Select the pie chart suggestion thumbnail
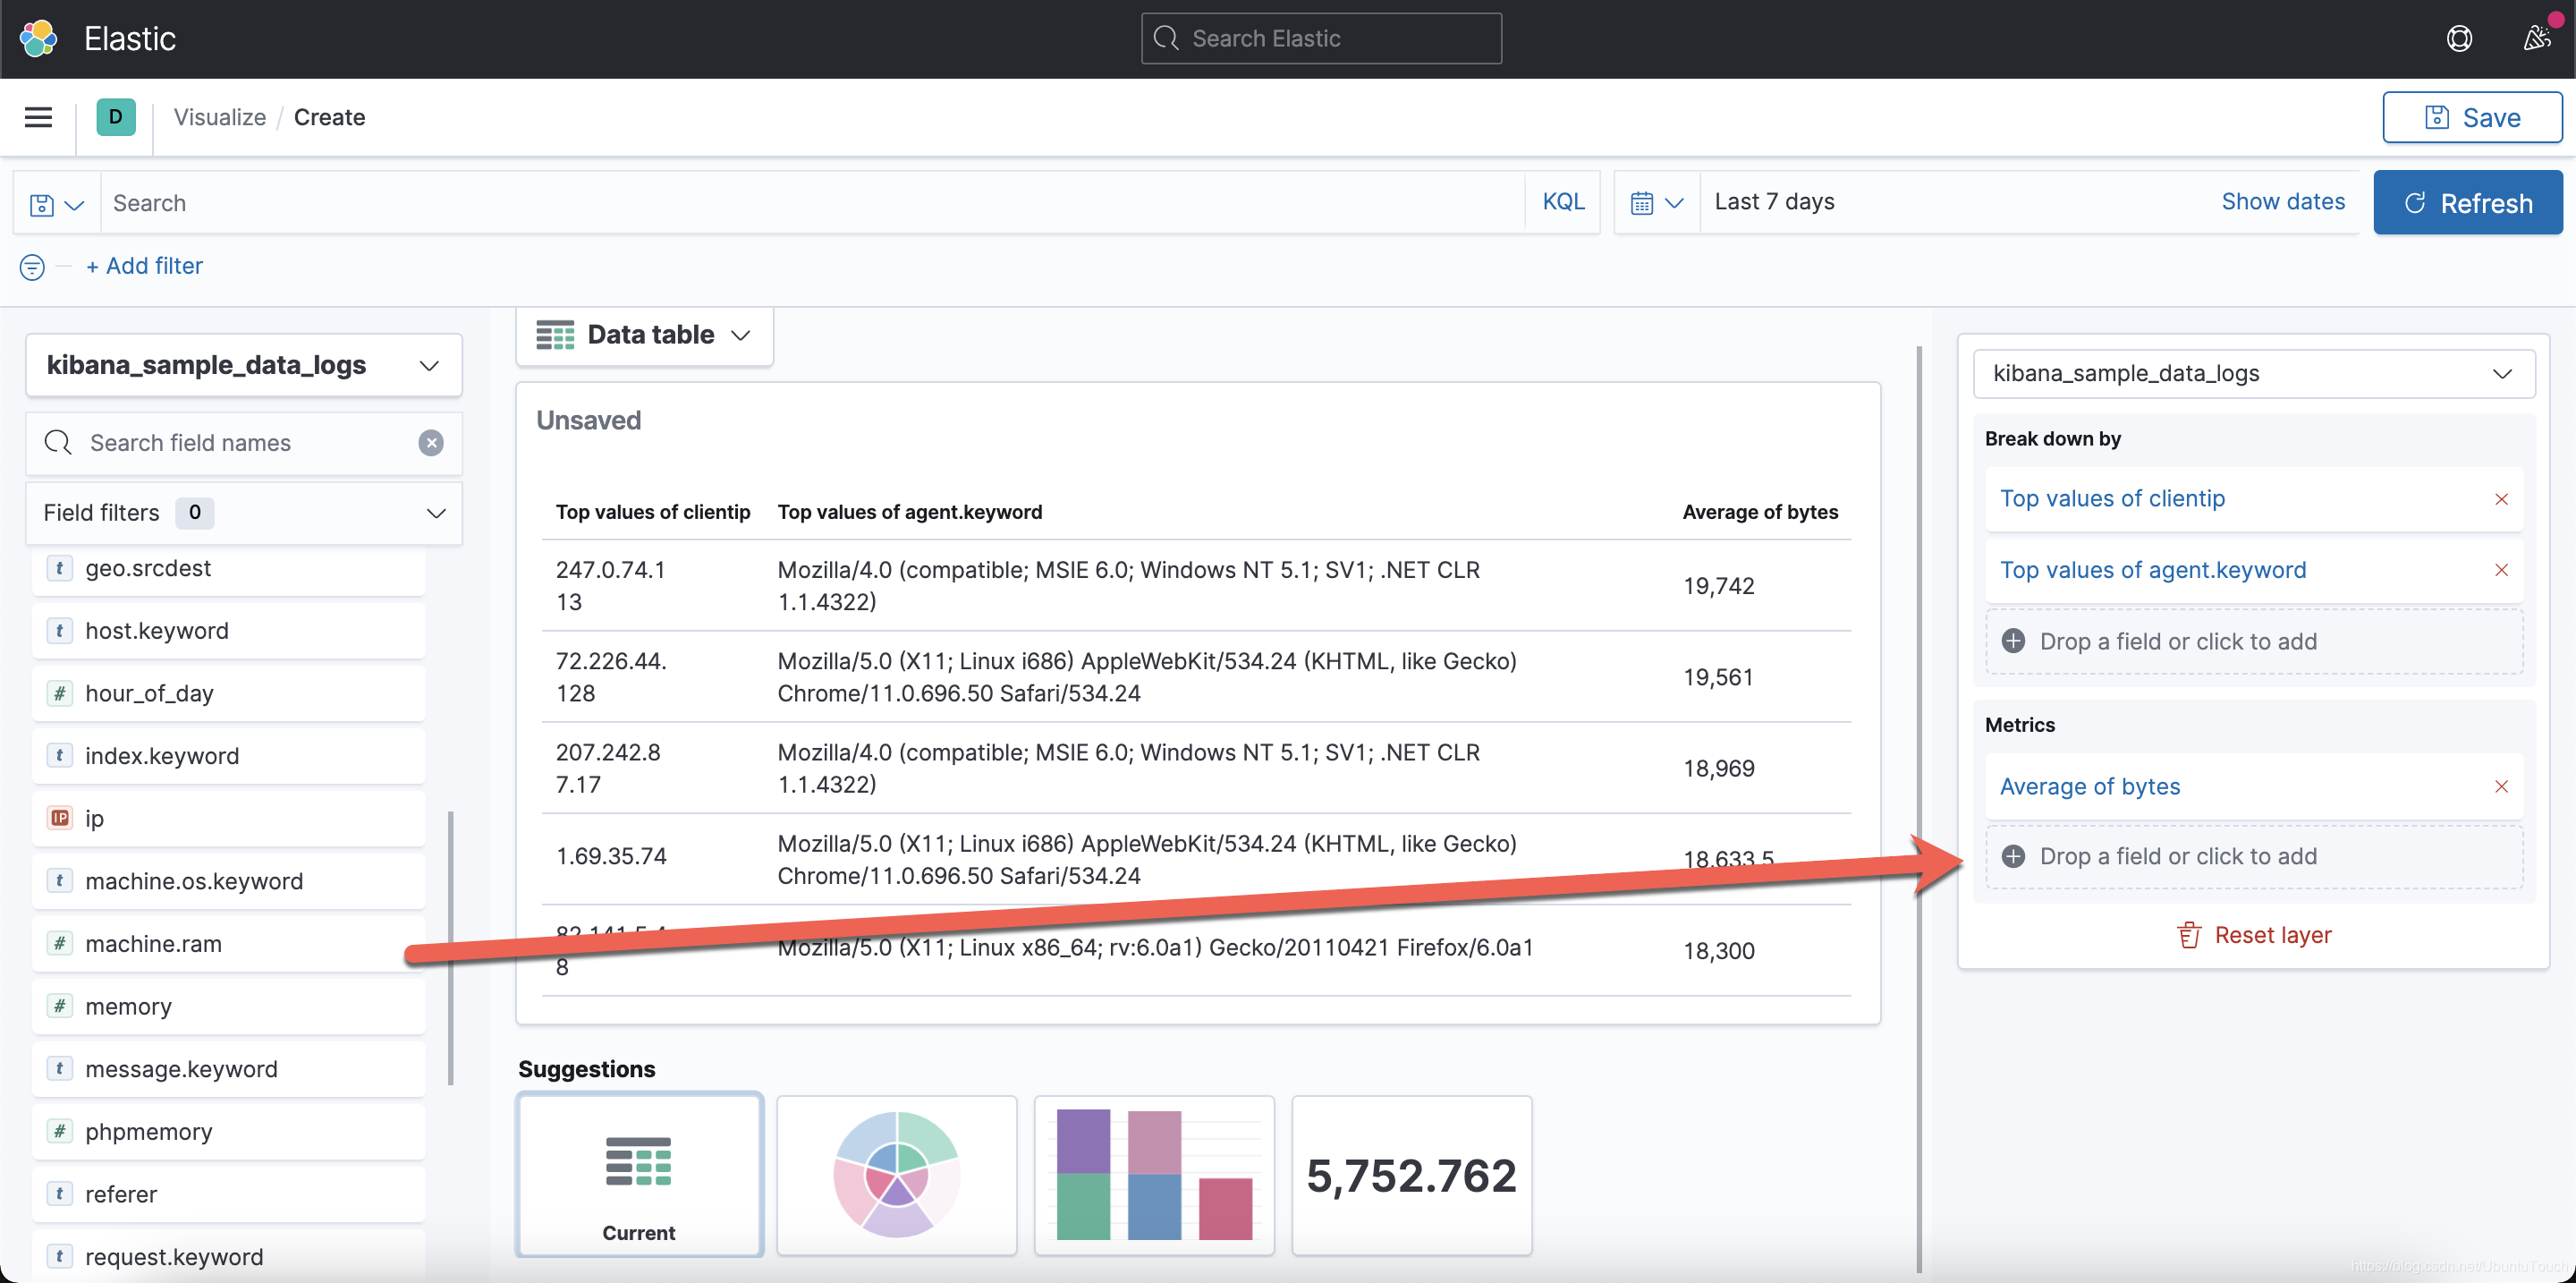The width and height of the screenshot is (2576, 1283). 896,1175
